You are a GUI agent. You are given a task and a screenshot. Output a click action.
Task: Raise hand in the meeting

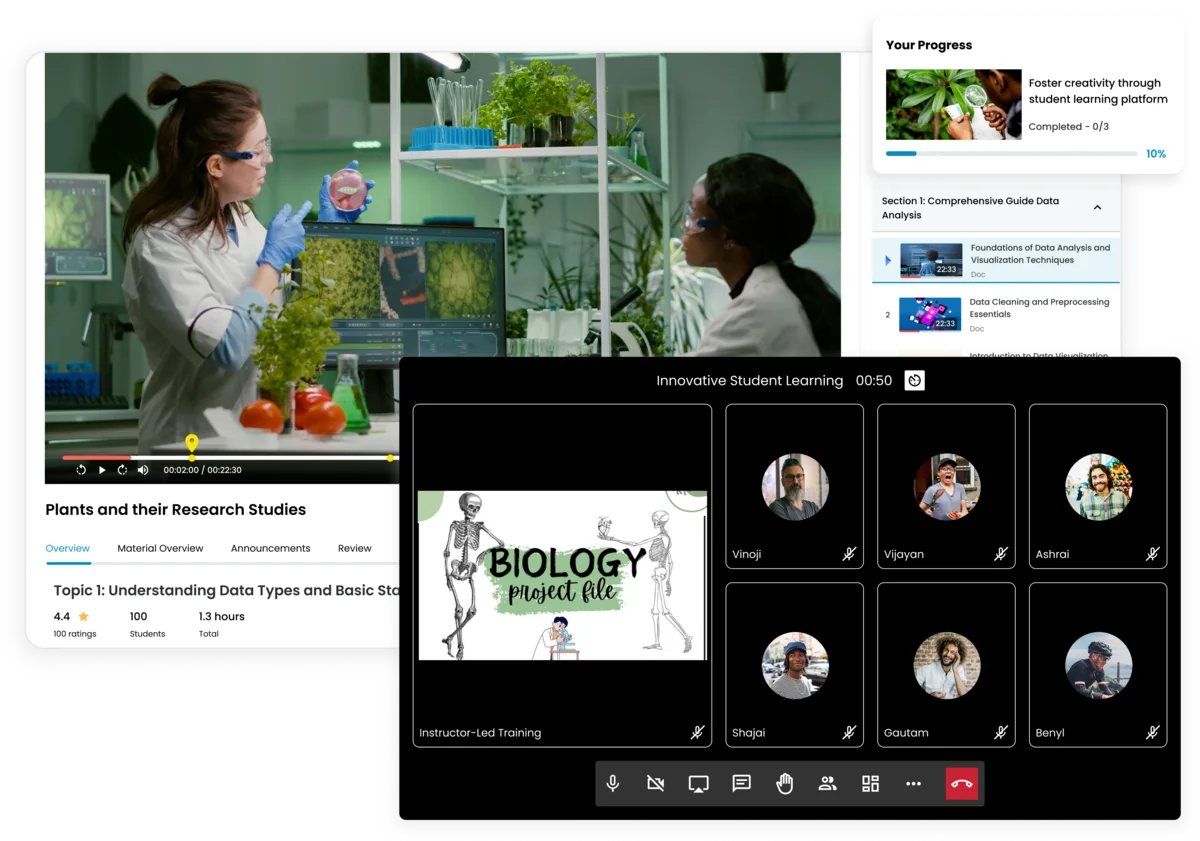(x=784, y=784)
